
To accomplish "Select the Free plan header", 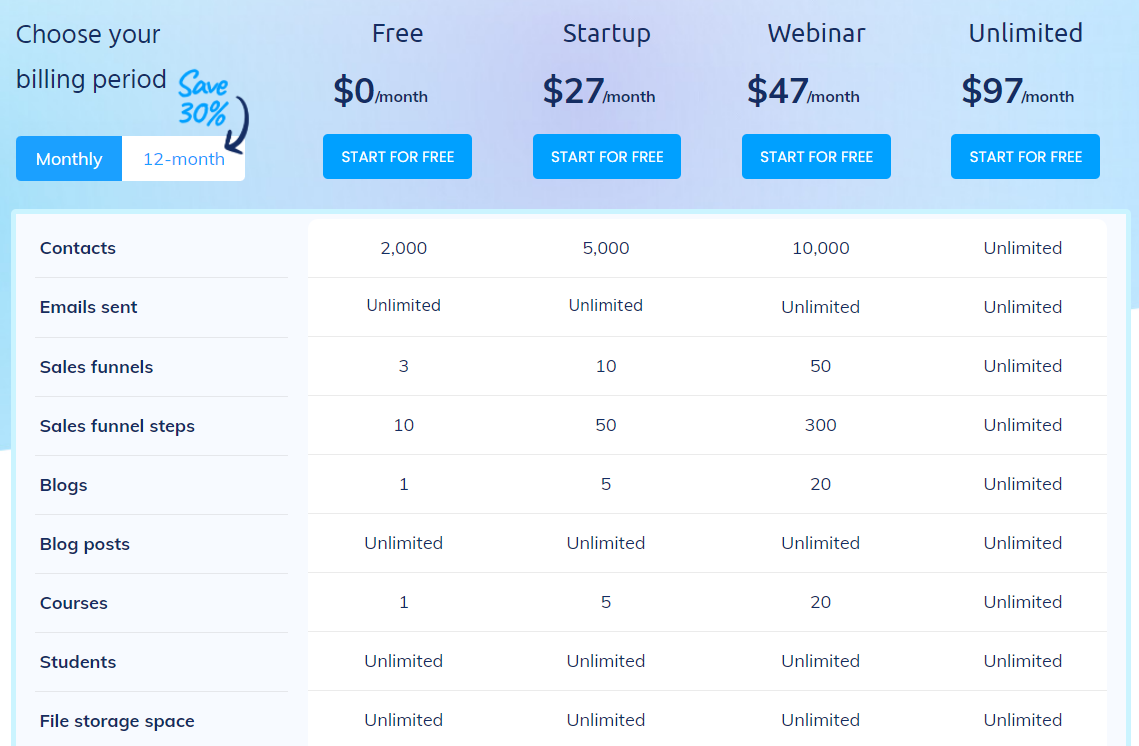I will pos(397,33).
